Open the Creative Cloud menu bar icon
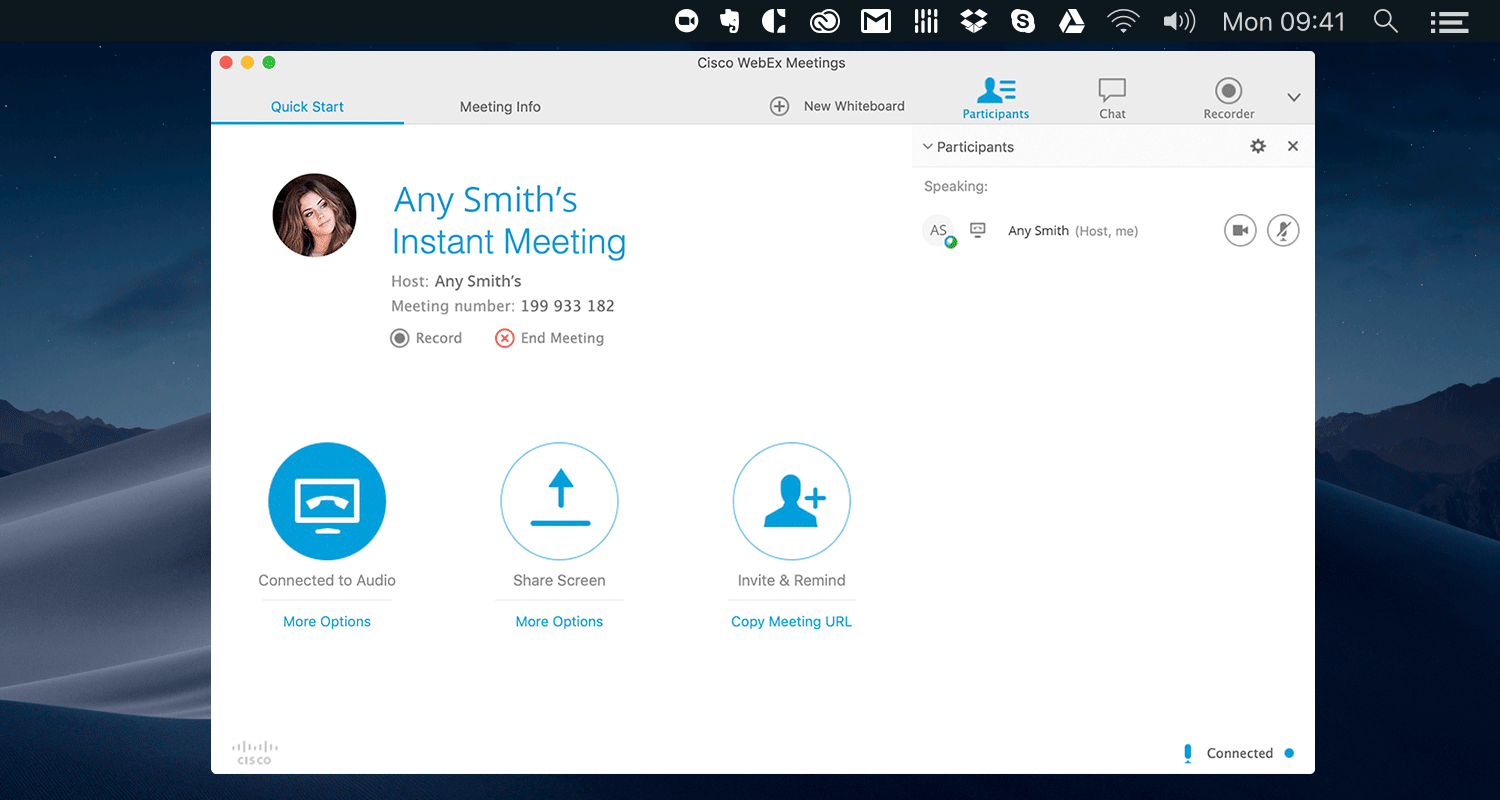The width and height of the screenshot is (1500, 800). coord(824,21)
